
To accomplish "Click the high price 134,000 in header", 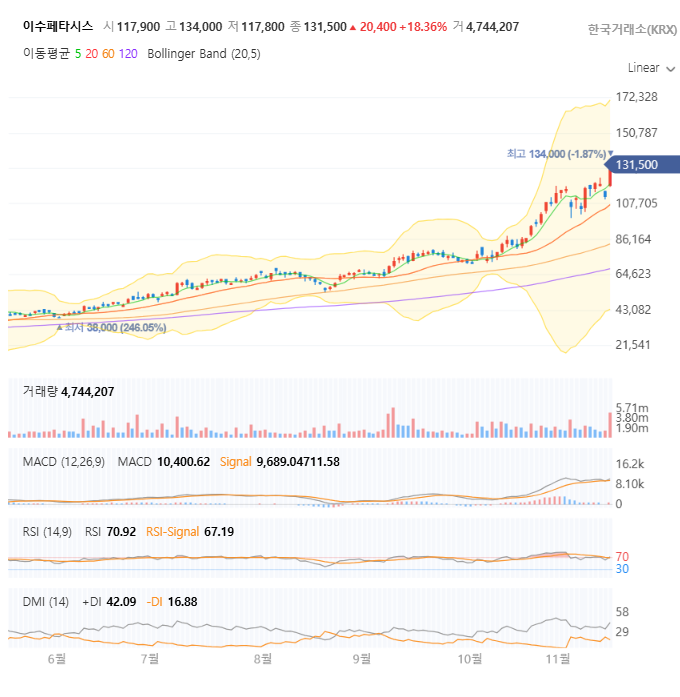I will click(200, 27).
